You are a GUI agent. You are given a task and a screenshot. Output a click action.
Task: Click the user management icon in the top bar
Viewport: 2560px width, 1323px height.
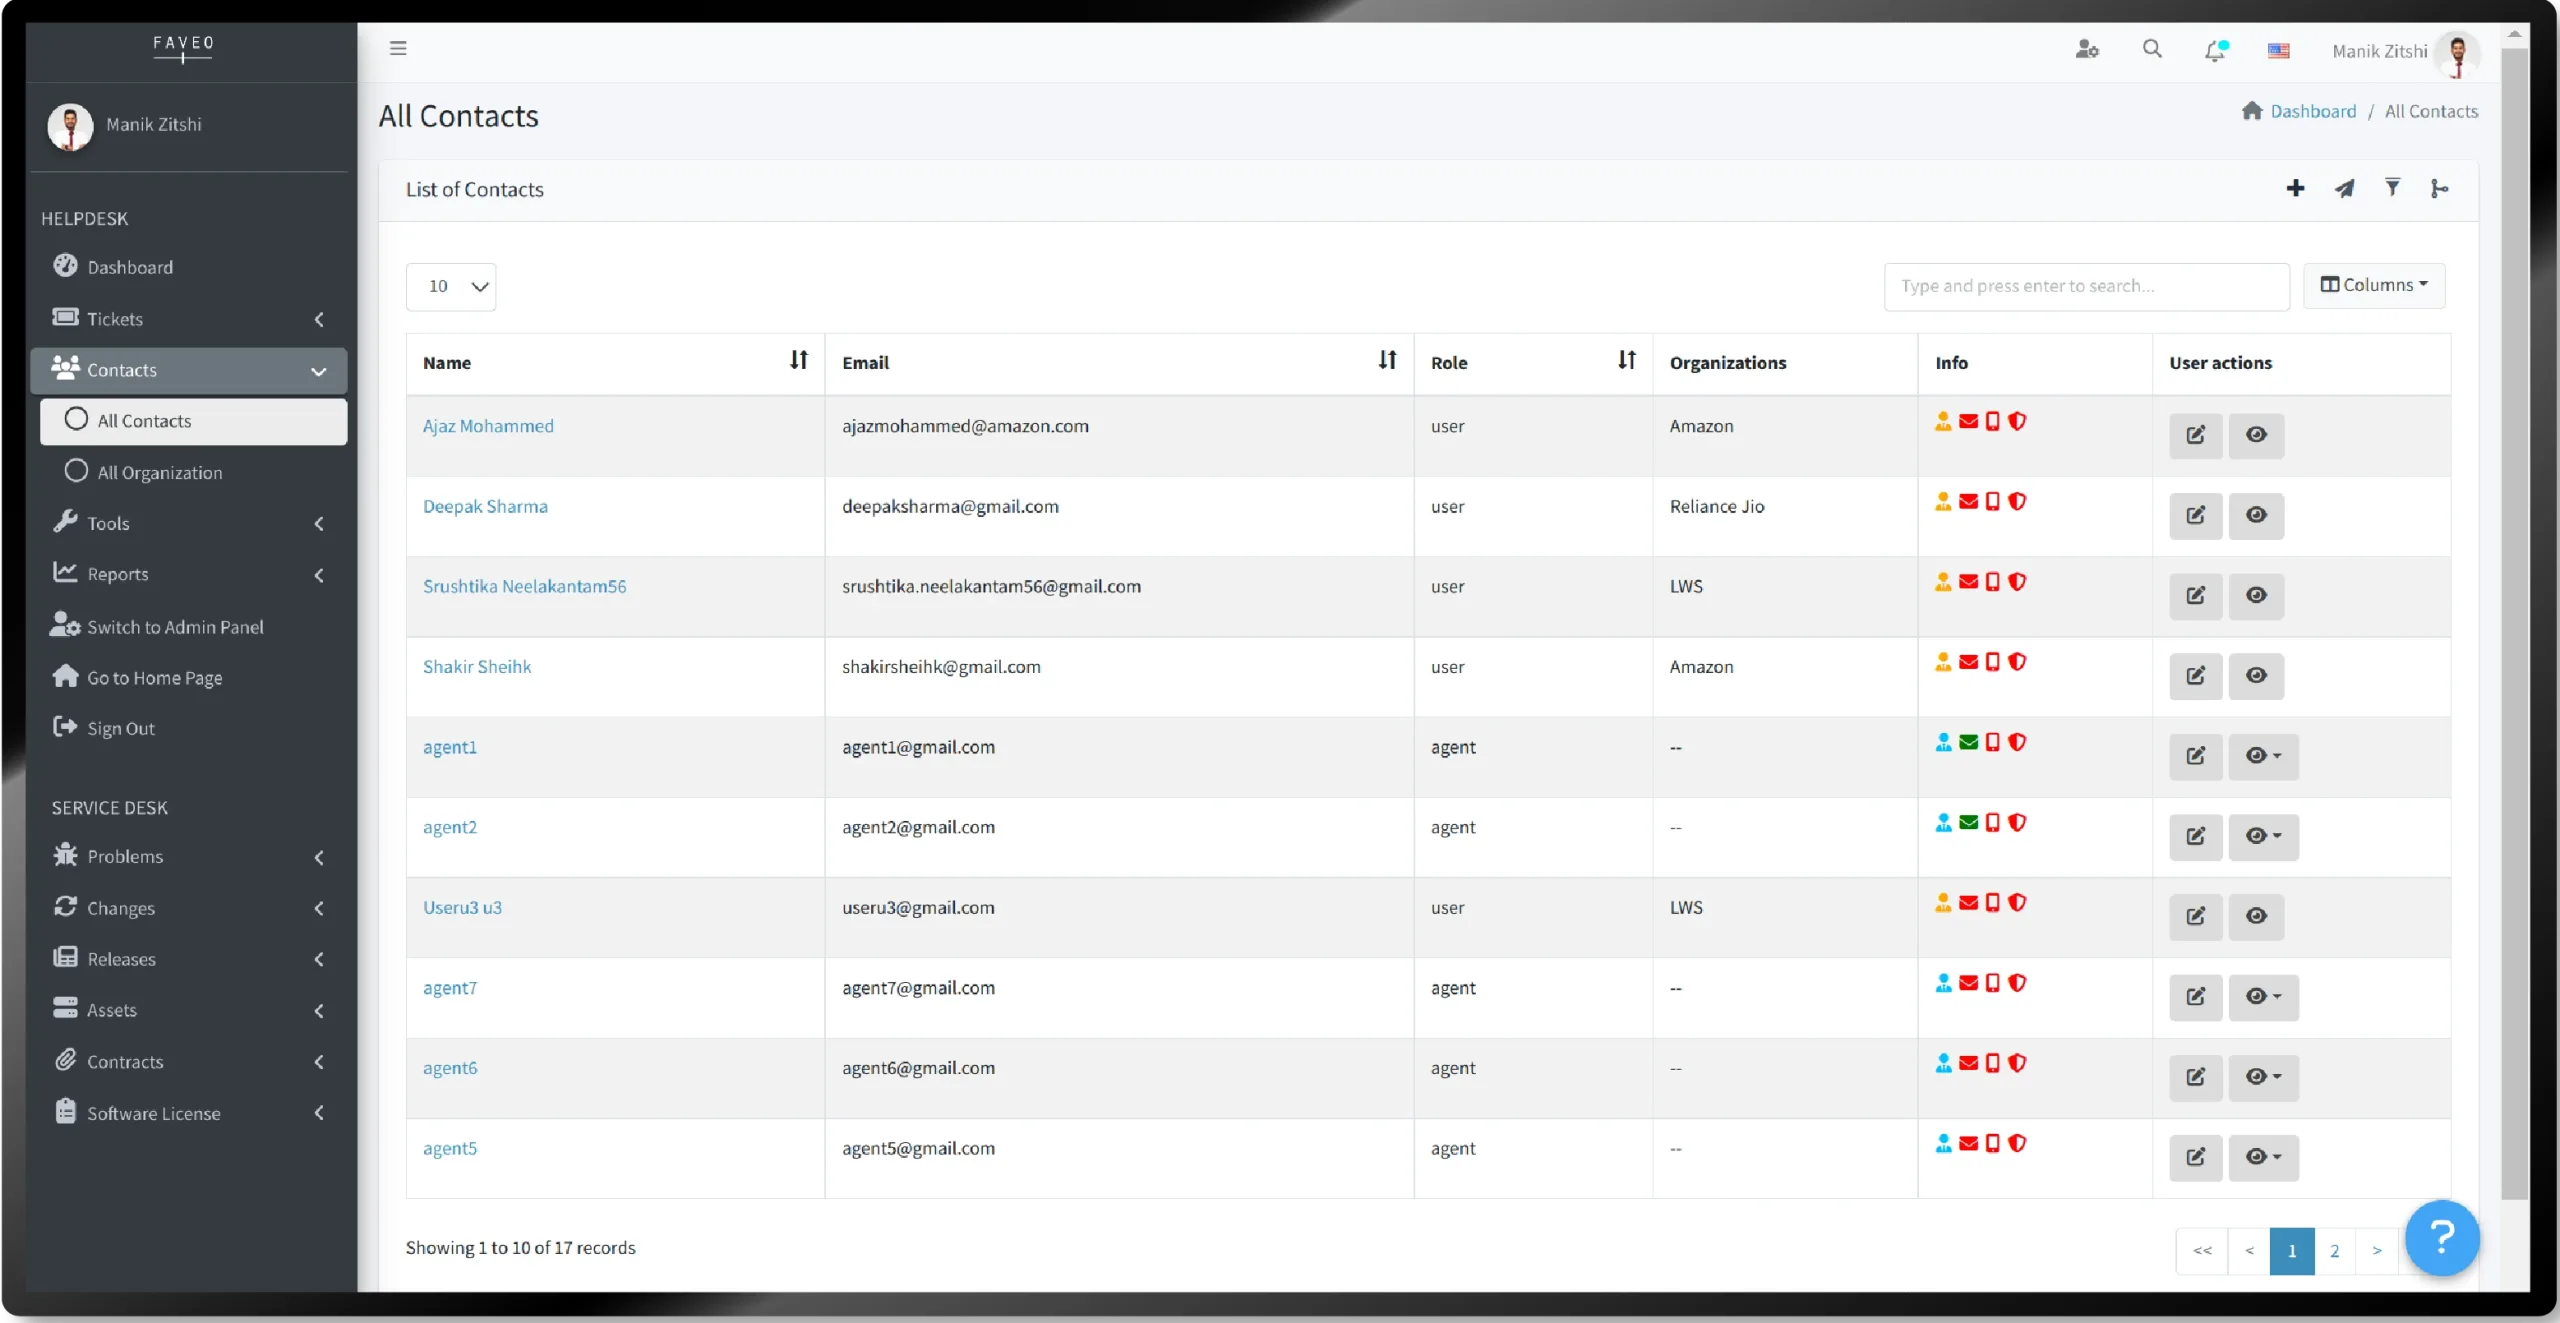click(x=2087, y=49)
